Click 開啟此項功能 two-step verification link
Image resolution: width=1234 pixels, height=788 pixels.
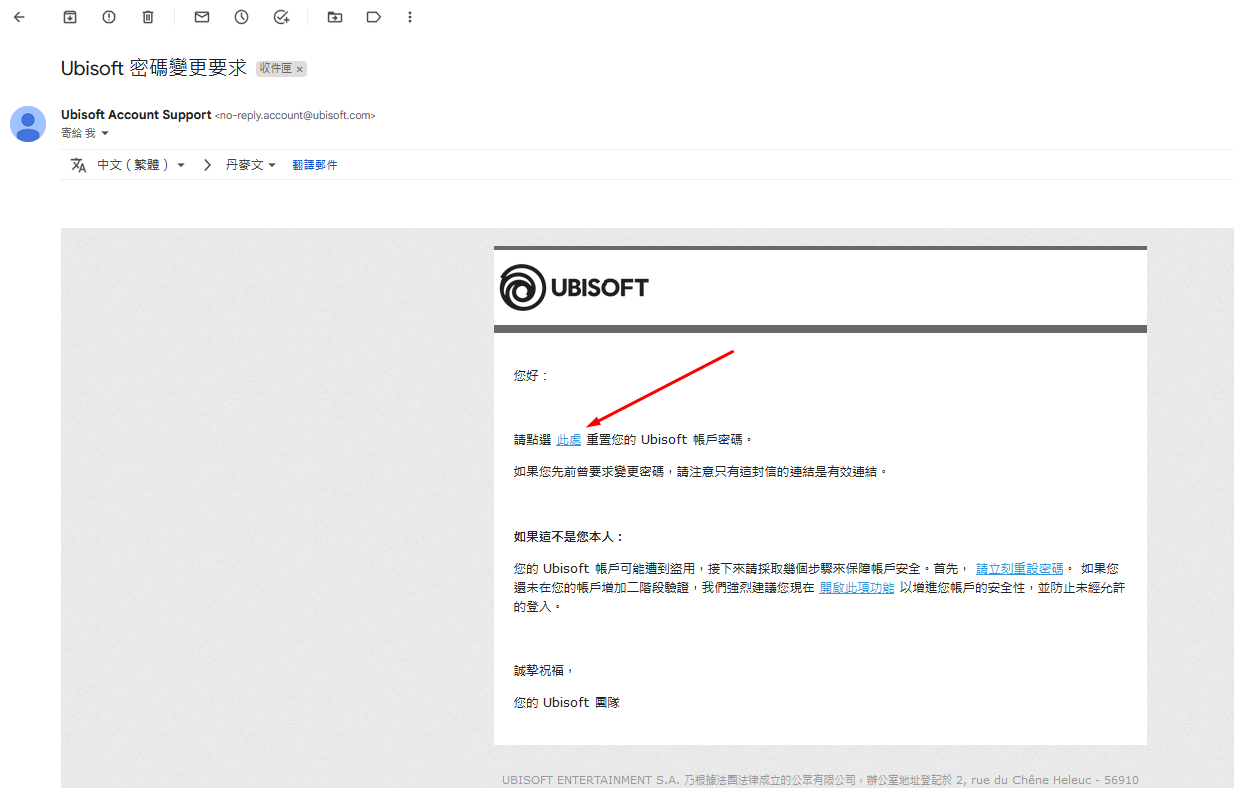click(857, 588)
